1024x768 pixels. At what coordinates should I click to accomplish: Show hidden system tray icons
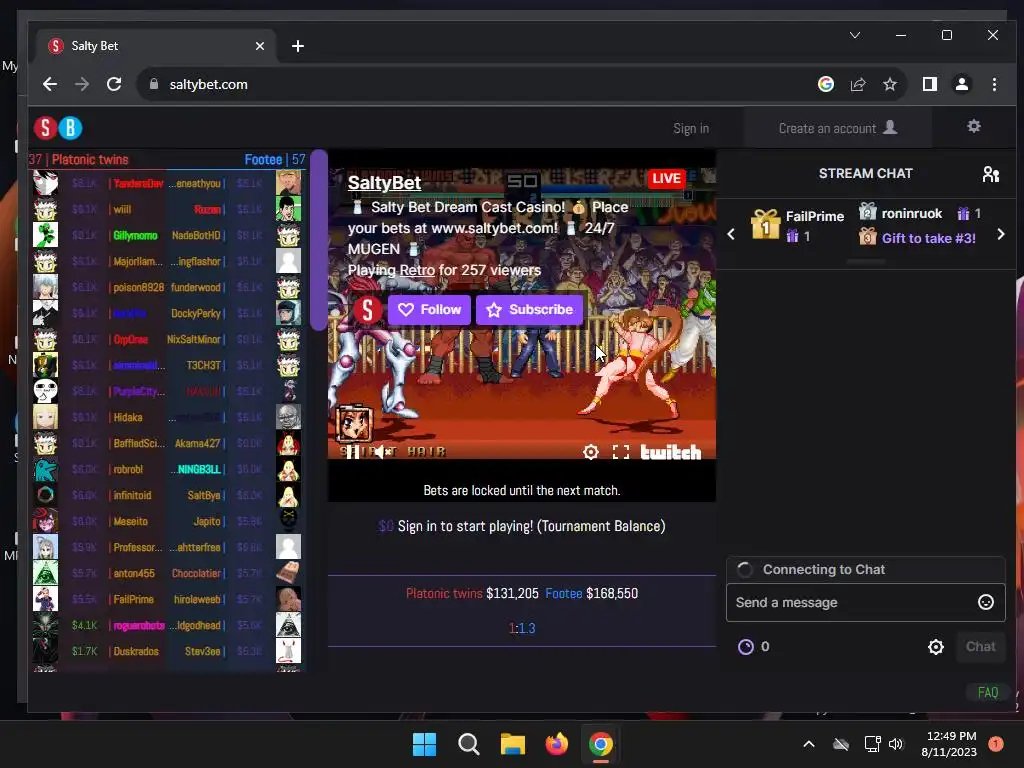point(808,744)
